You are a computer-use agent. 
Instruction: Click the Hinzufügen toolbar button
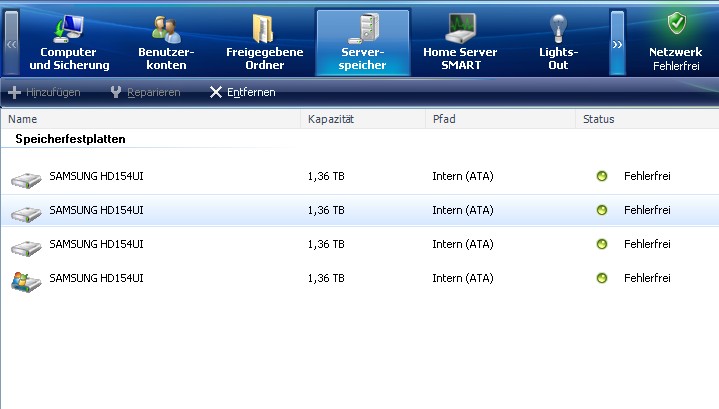pos(44,92)
